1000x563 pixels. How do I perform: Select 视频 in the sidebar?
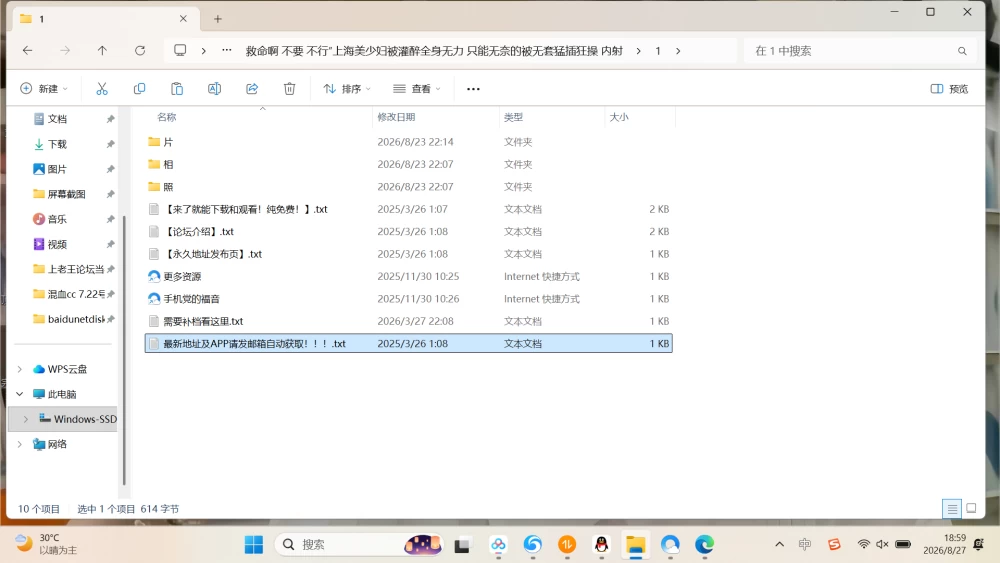pyautogui.click(x=57, y=244)
